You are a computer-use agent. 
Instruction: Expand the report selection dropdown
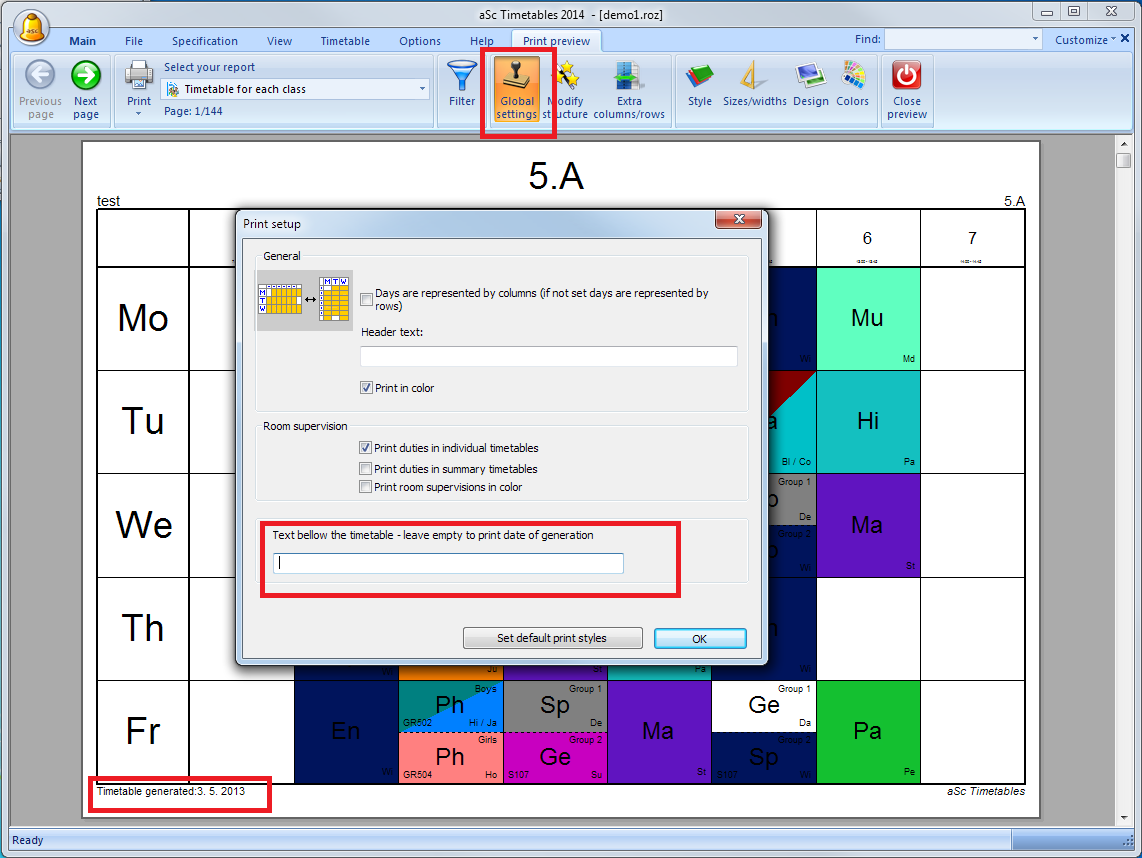coord(421,89)
